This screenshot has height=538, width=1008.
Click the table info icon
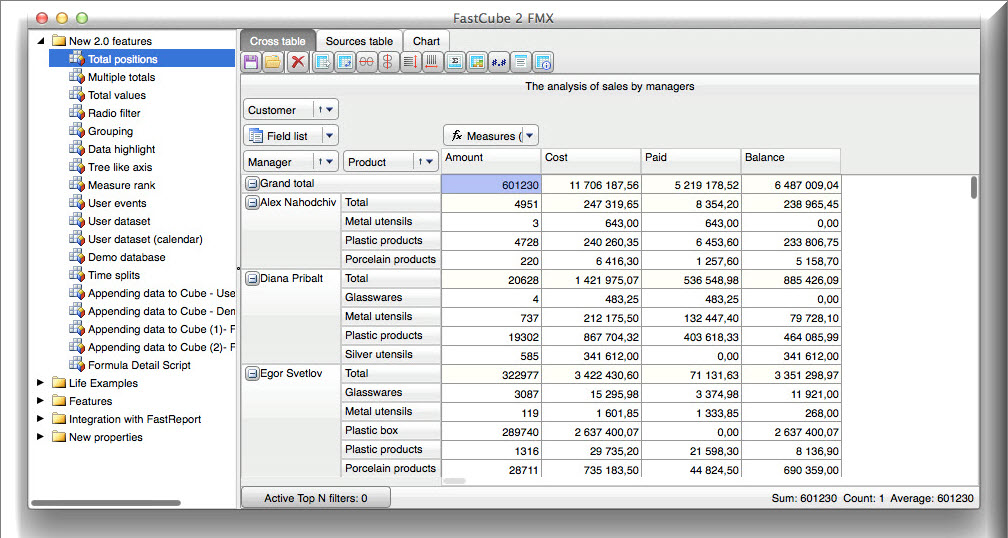[x=543, y=62]
